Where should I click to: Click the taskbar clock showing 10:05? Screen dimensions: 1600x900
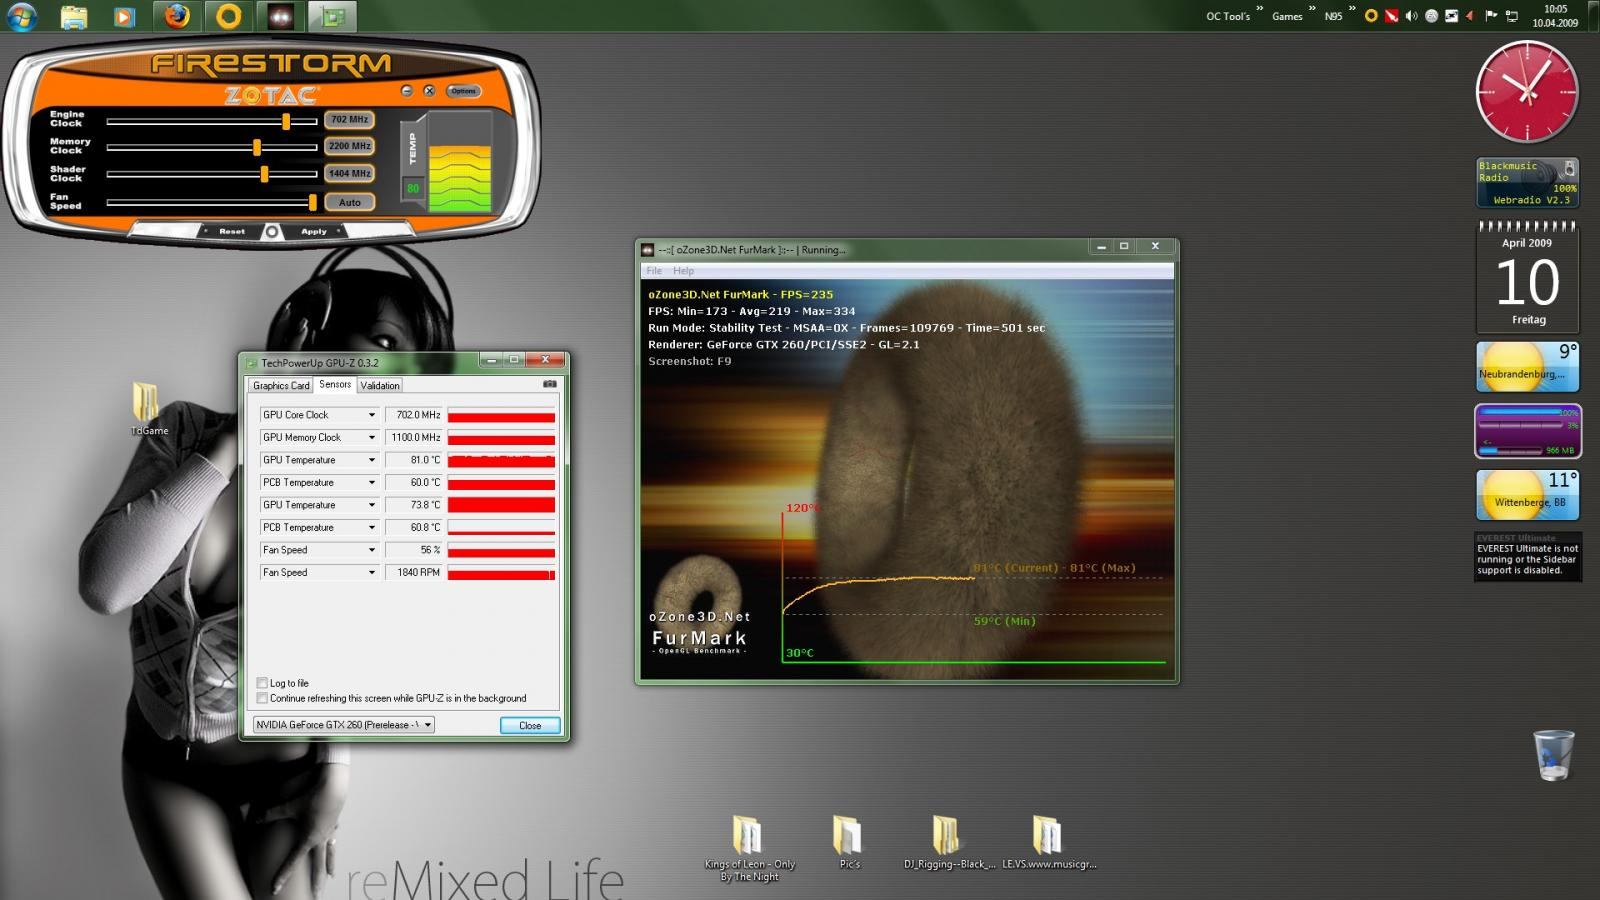(1555, 16)
